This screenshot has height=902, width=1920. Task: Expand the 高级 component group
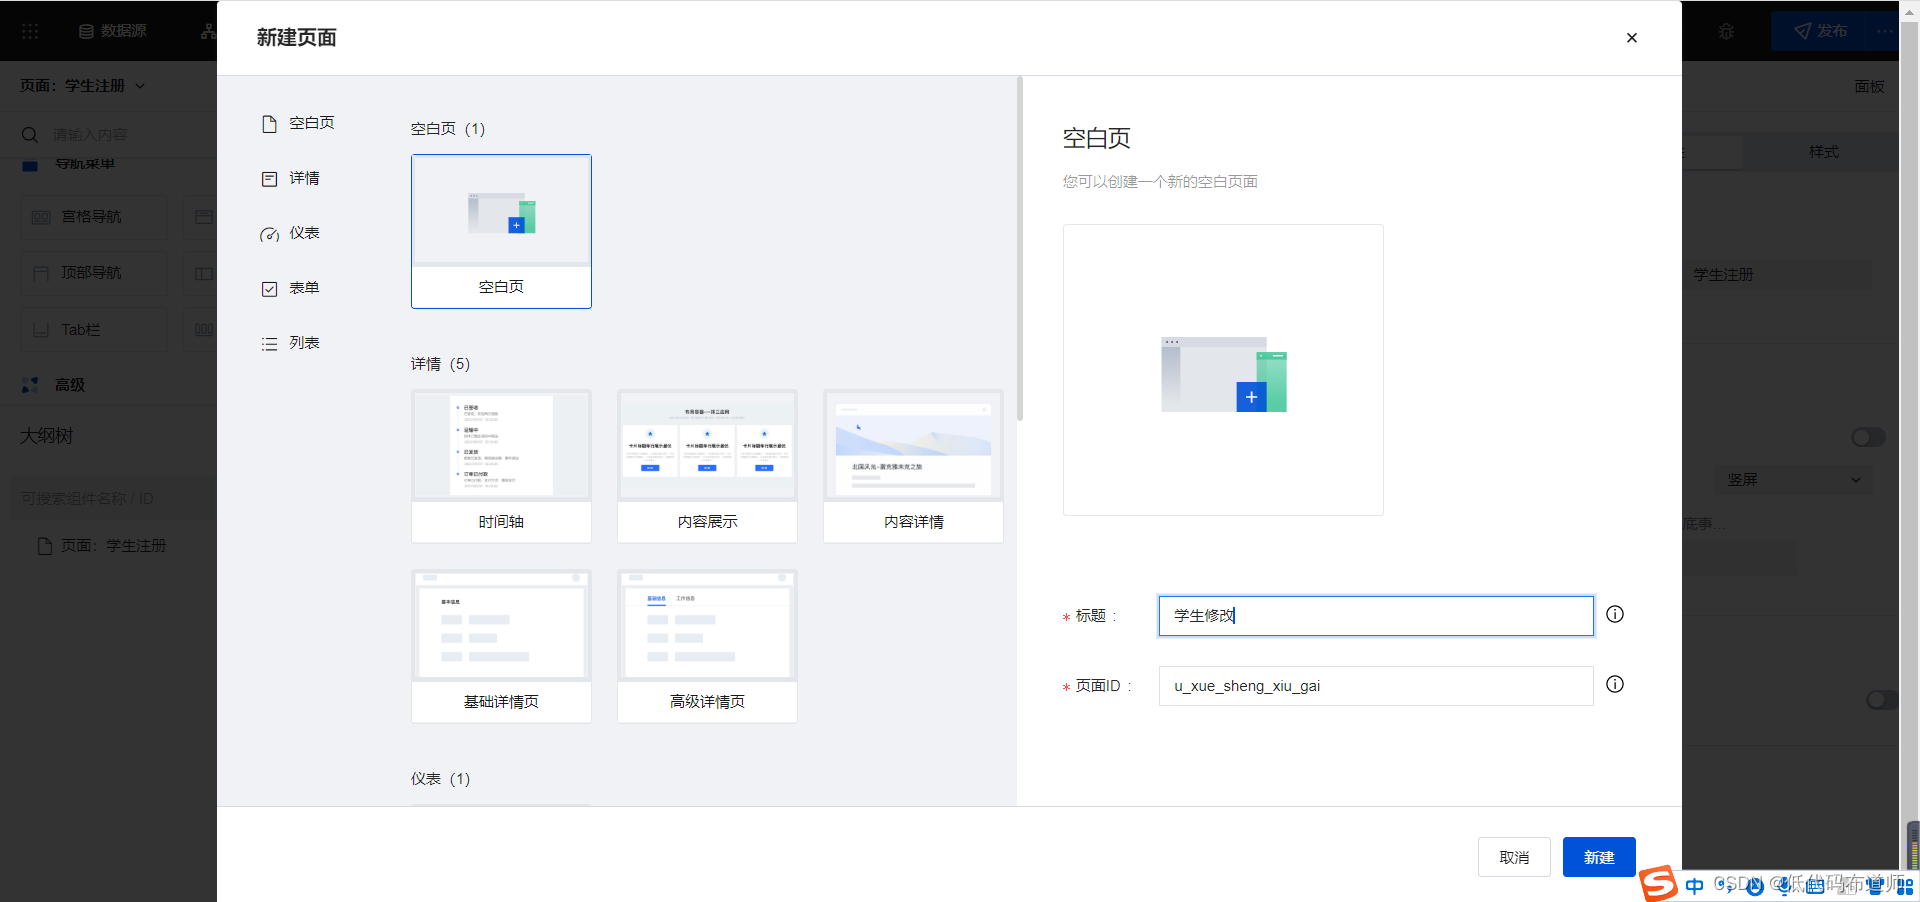click(x=55, y=385)
